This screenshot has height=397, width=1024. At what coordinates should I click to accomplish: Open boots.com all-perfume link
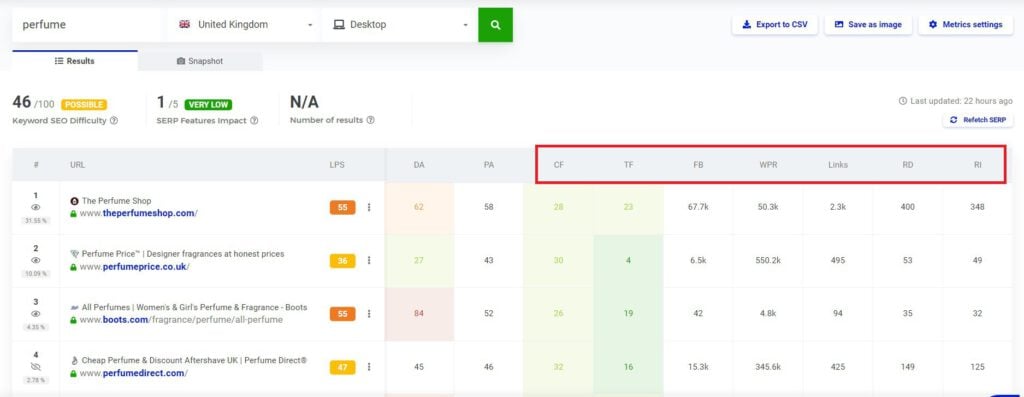pos(181,320)
